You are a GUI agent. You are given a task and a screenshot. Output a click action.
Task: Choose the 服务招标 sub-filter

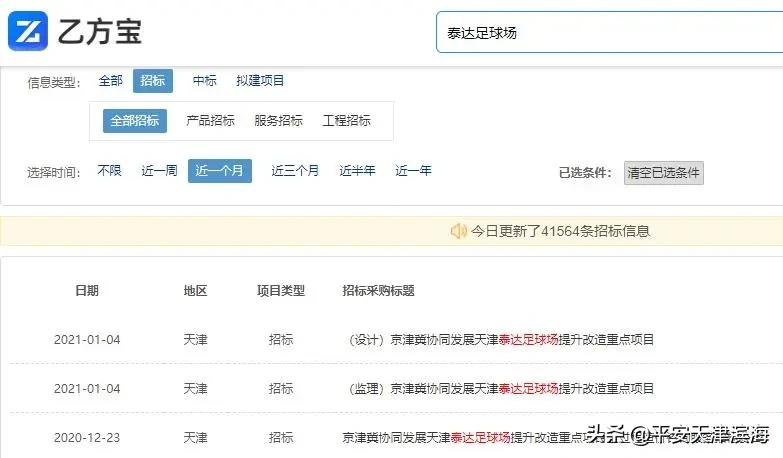point(278,121)
